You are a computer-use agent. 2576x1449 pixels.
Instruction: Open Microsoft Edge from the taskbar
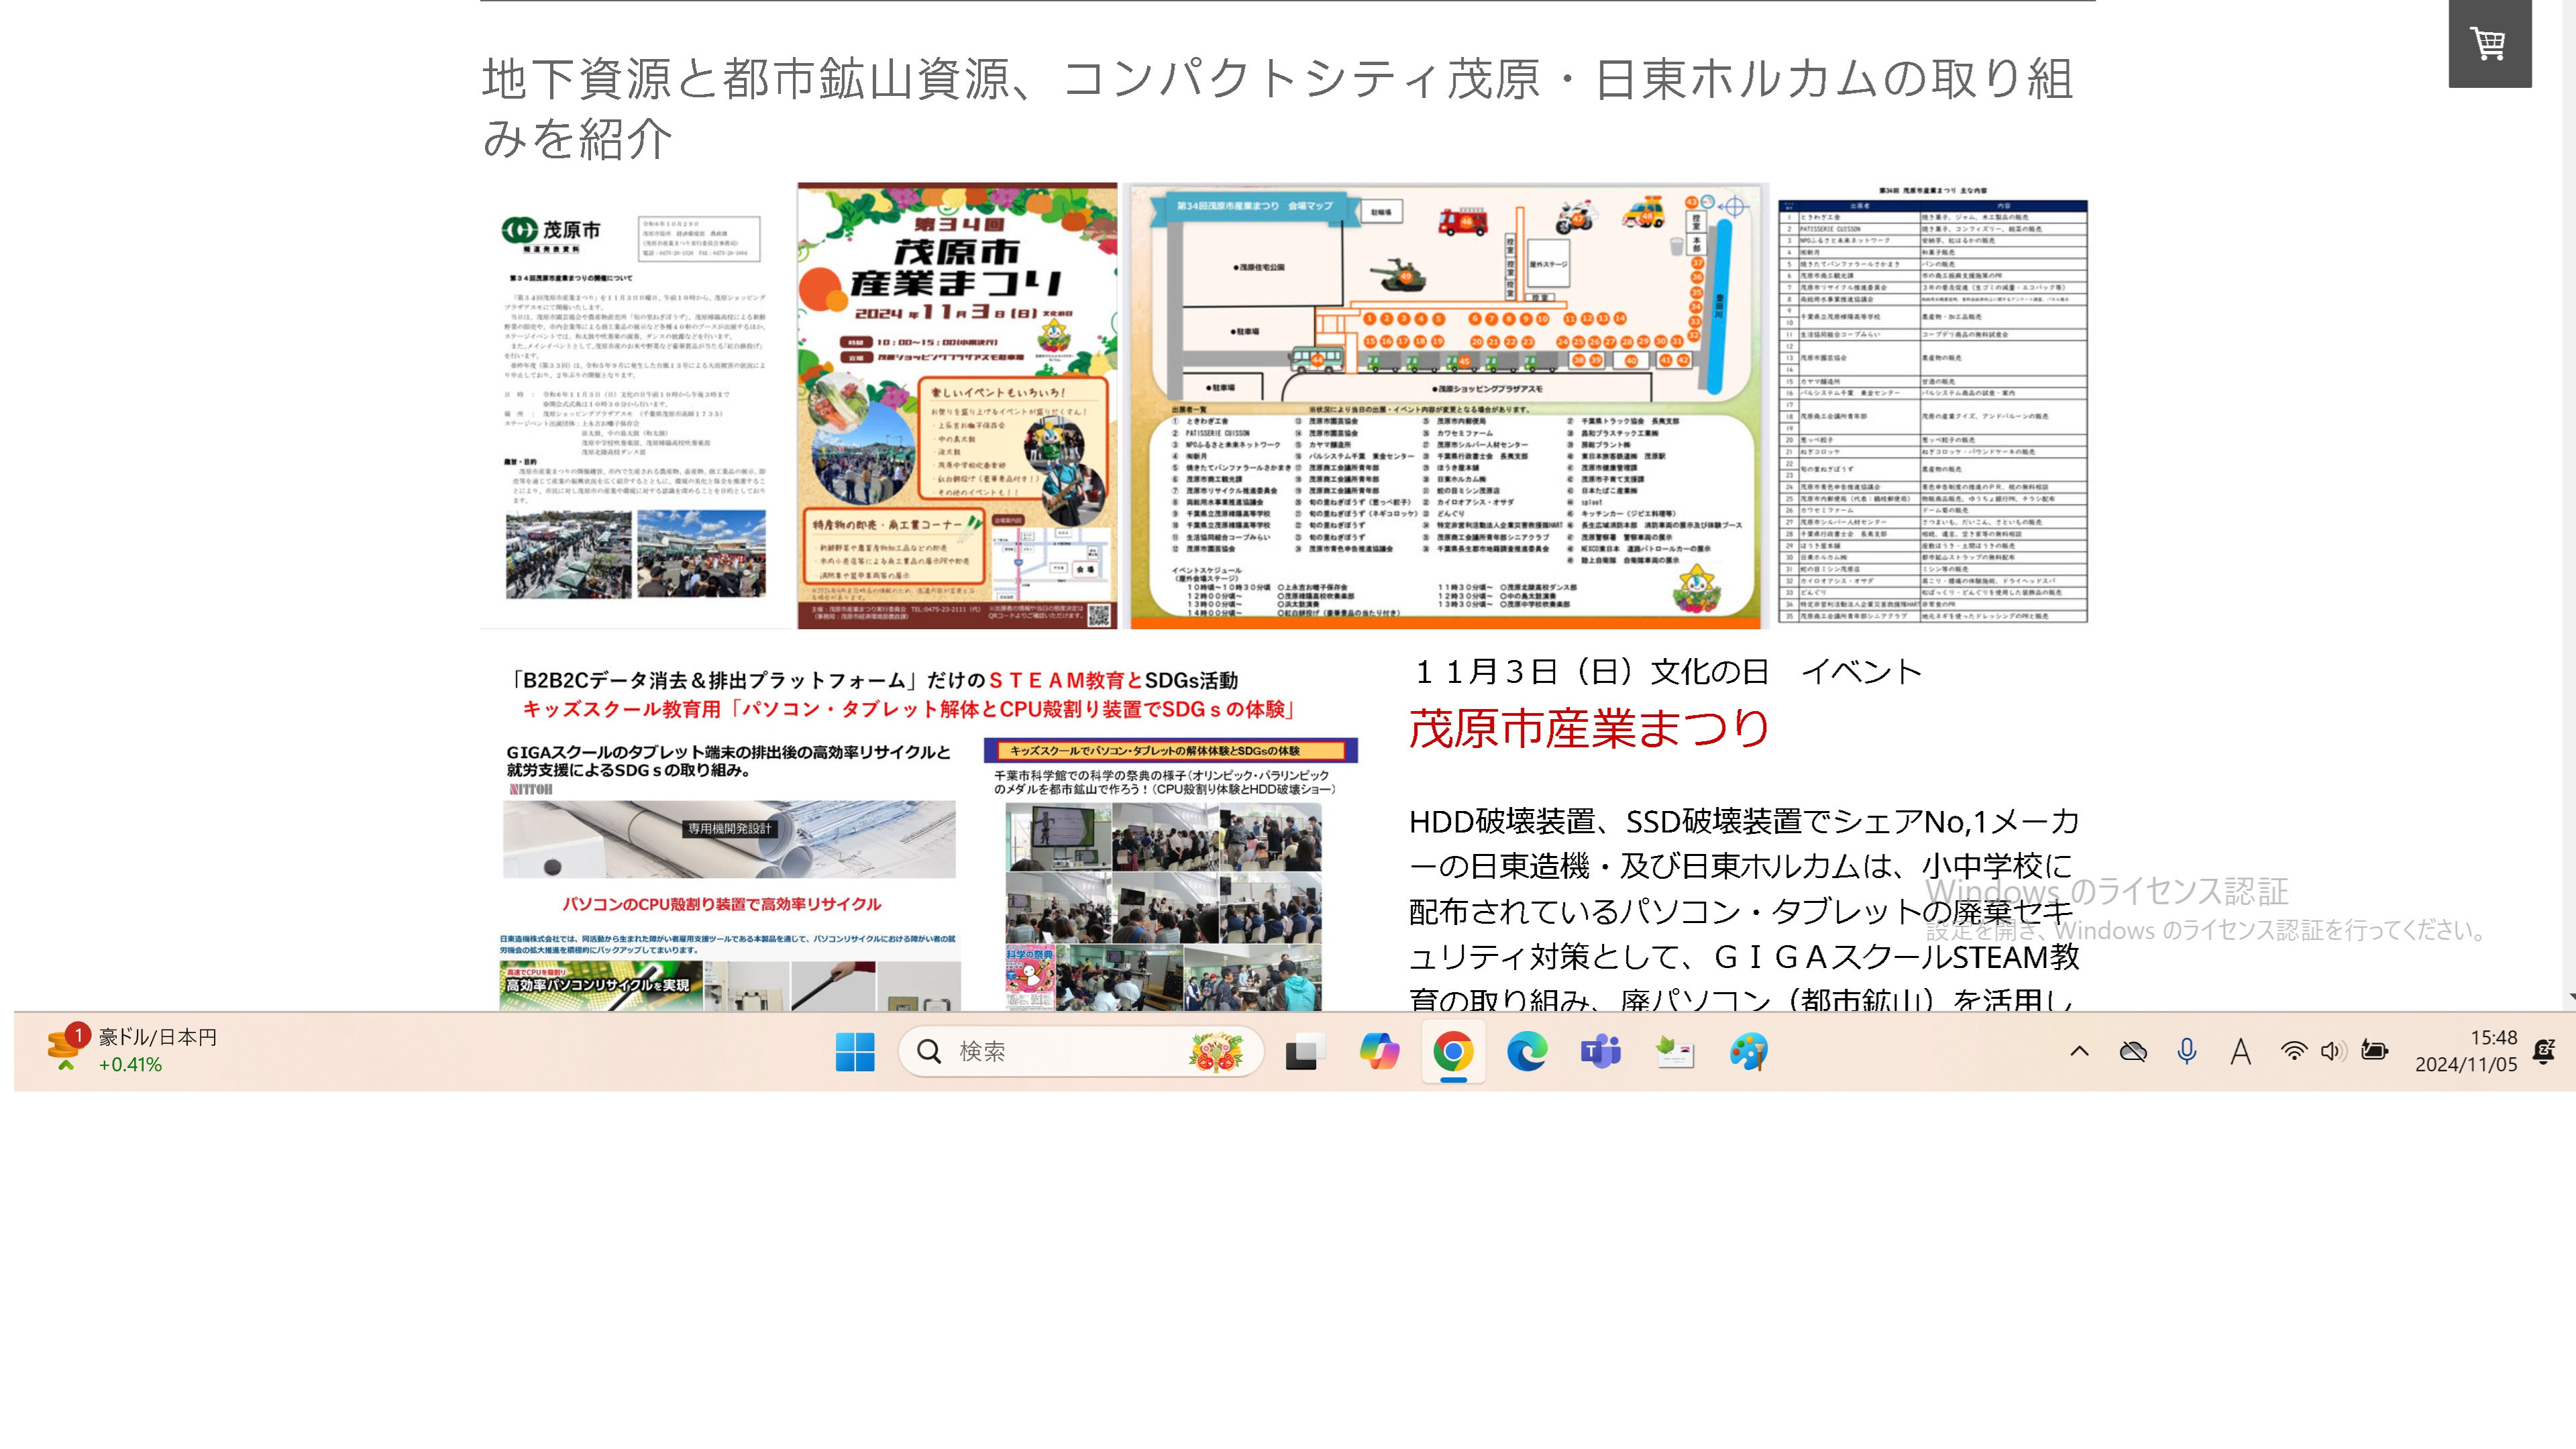[1528, 1051]
